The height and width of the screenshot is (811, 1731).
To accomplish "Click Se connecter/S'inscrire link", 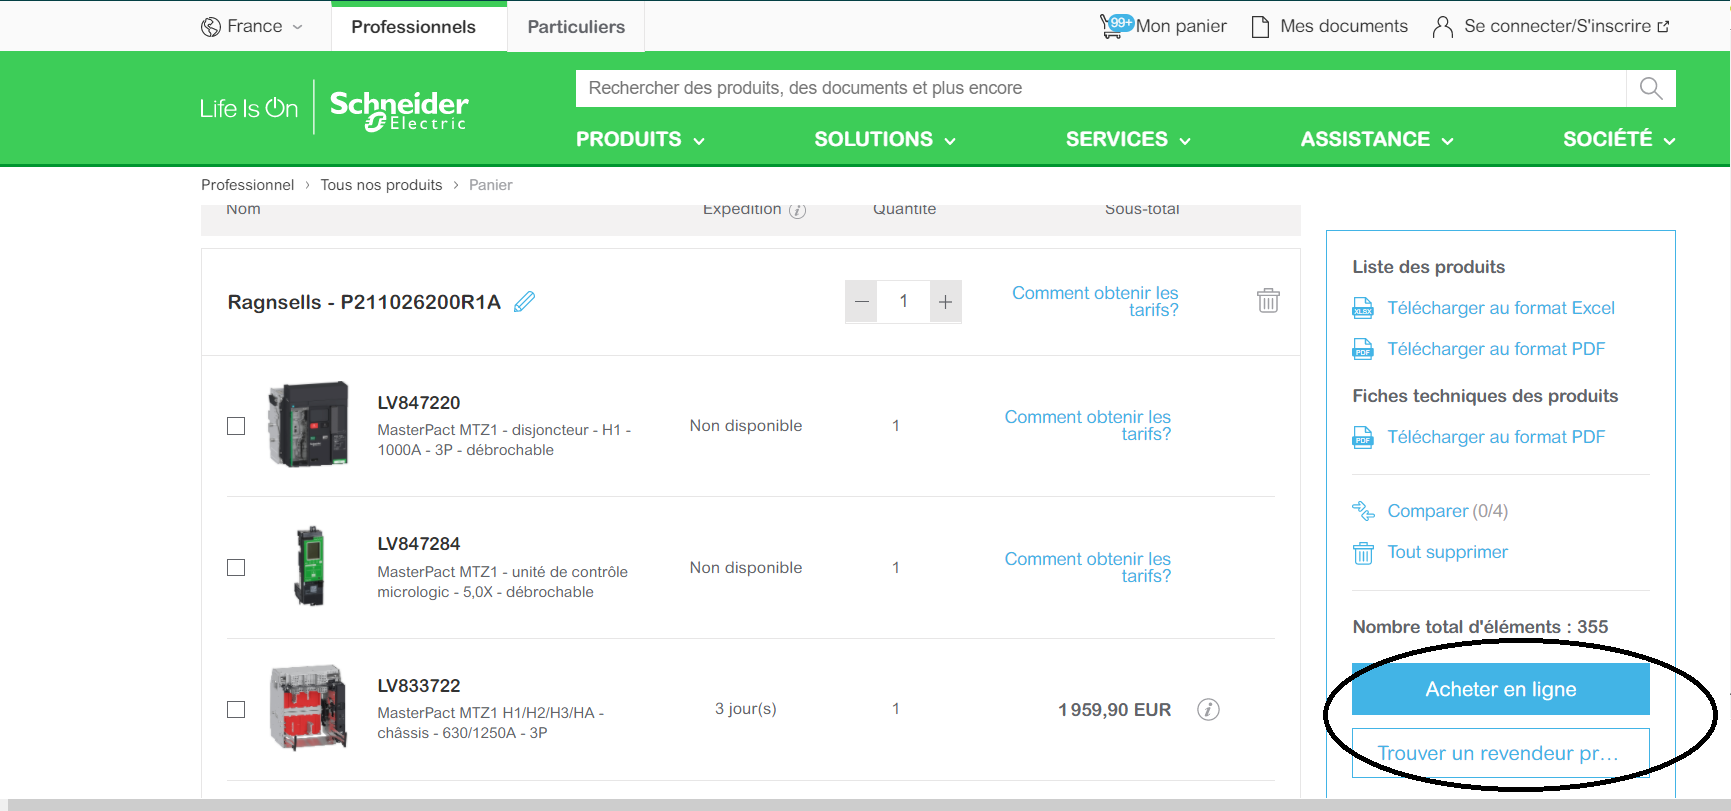I will pos(1566,27).
